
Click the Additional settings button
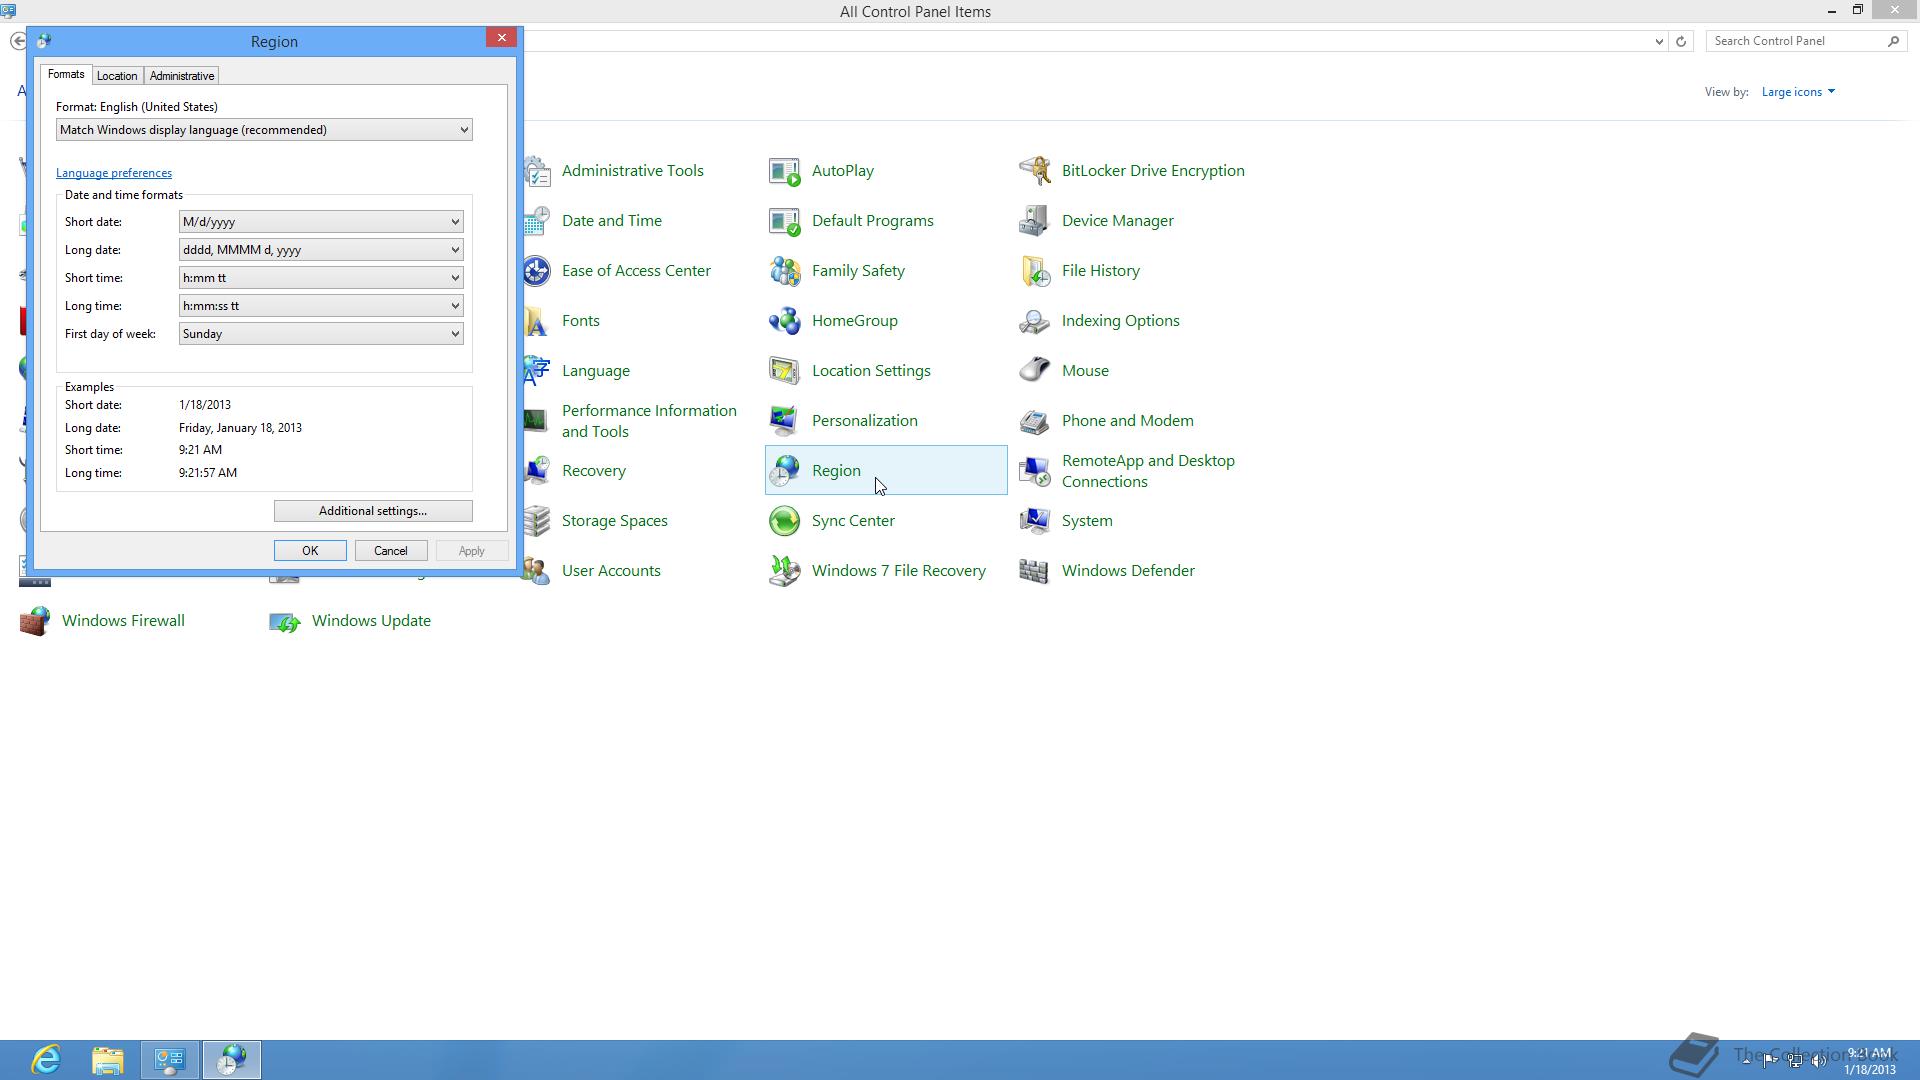tap(373, 511)
